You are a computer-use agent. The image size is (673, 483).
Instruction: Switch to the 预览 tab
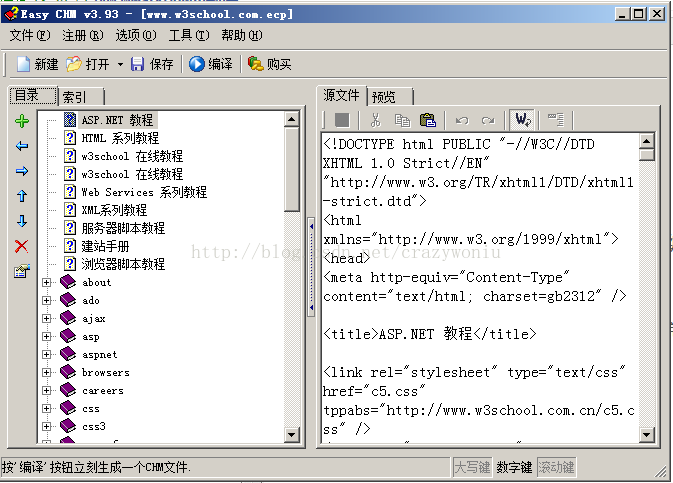click(390, 97)
